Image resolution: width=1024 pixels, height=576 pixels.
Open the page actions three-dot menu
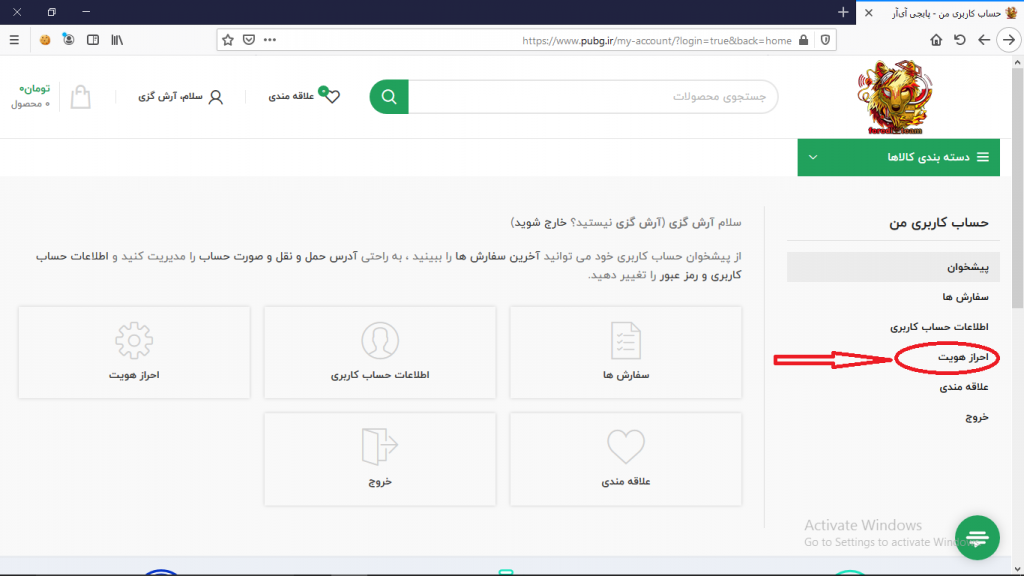click(x=270, y=40)
